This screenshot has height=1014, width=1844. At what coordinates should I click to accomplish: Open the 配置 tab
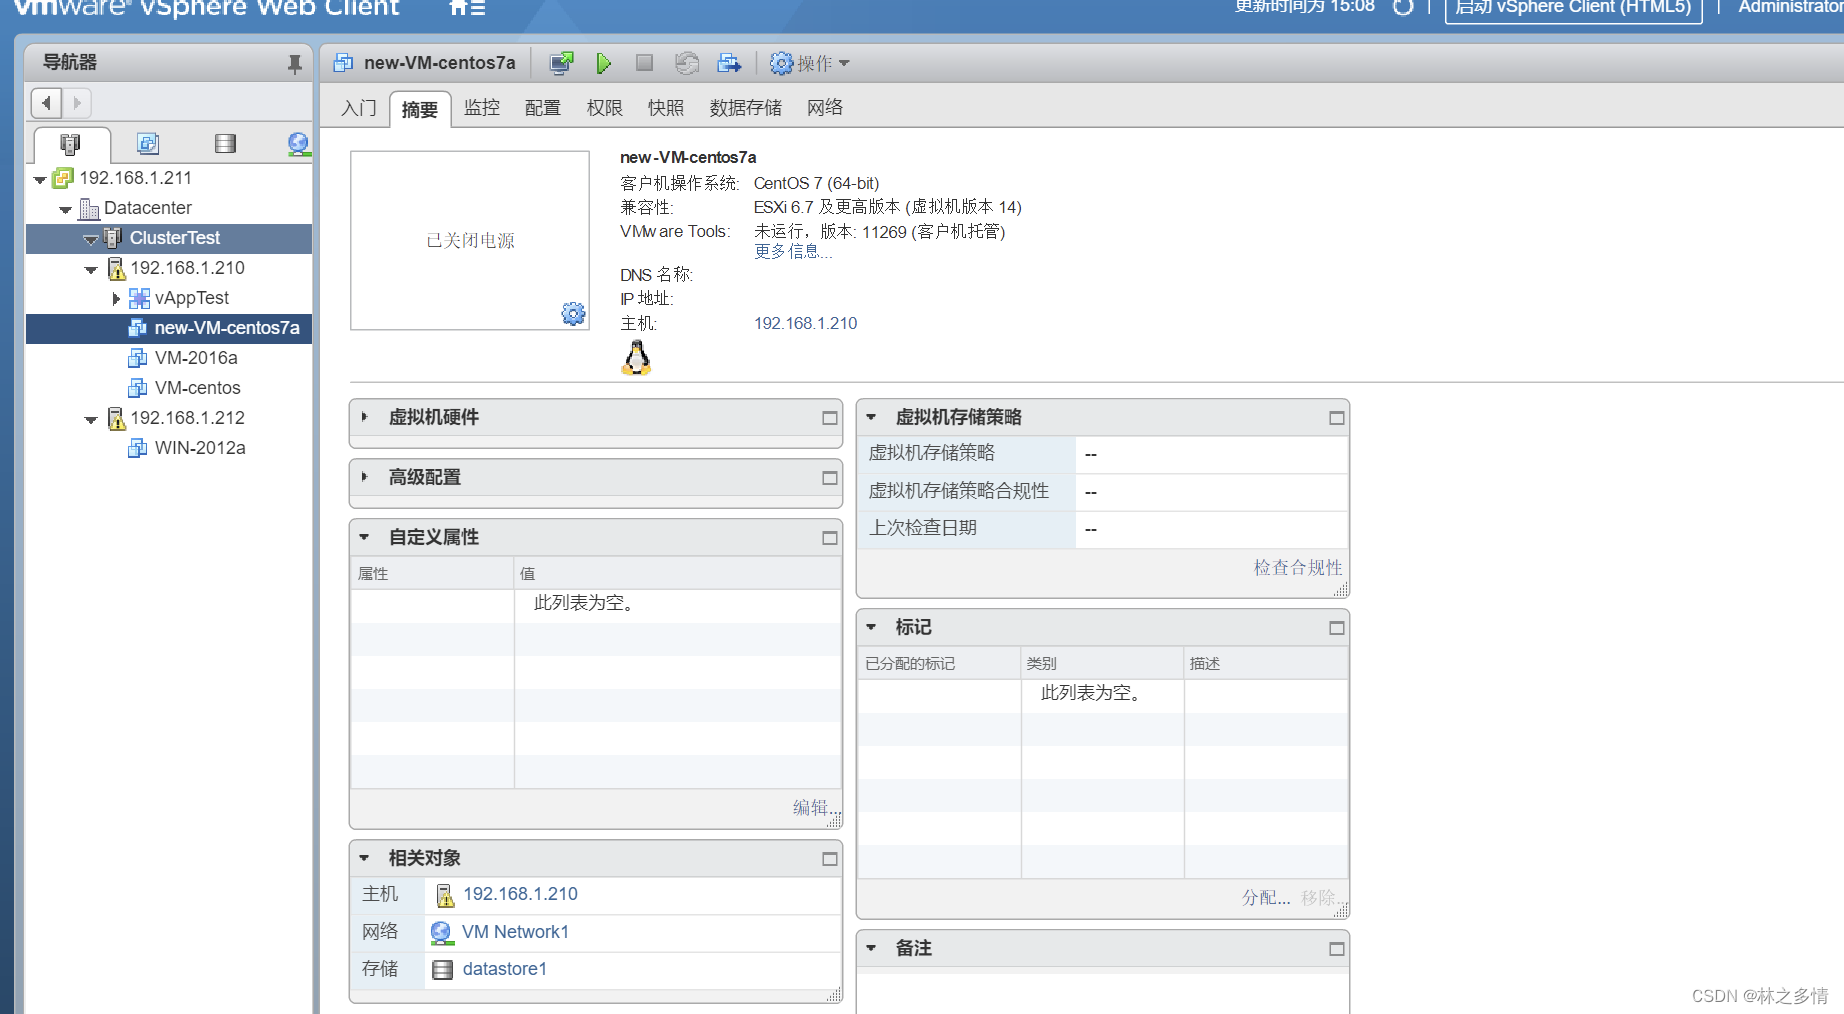pos(543,108)
